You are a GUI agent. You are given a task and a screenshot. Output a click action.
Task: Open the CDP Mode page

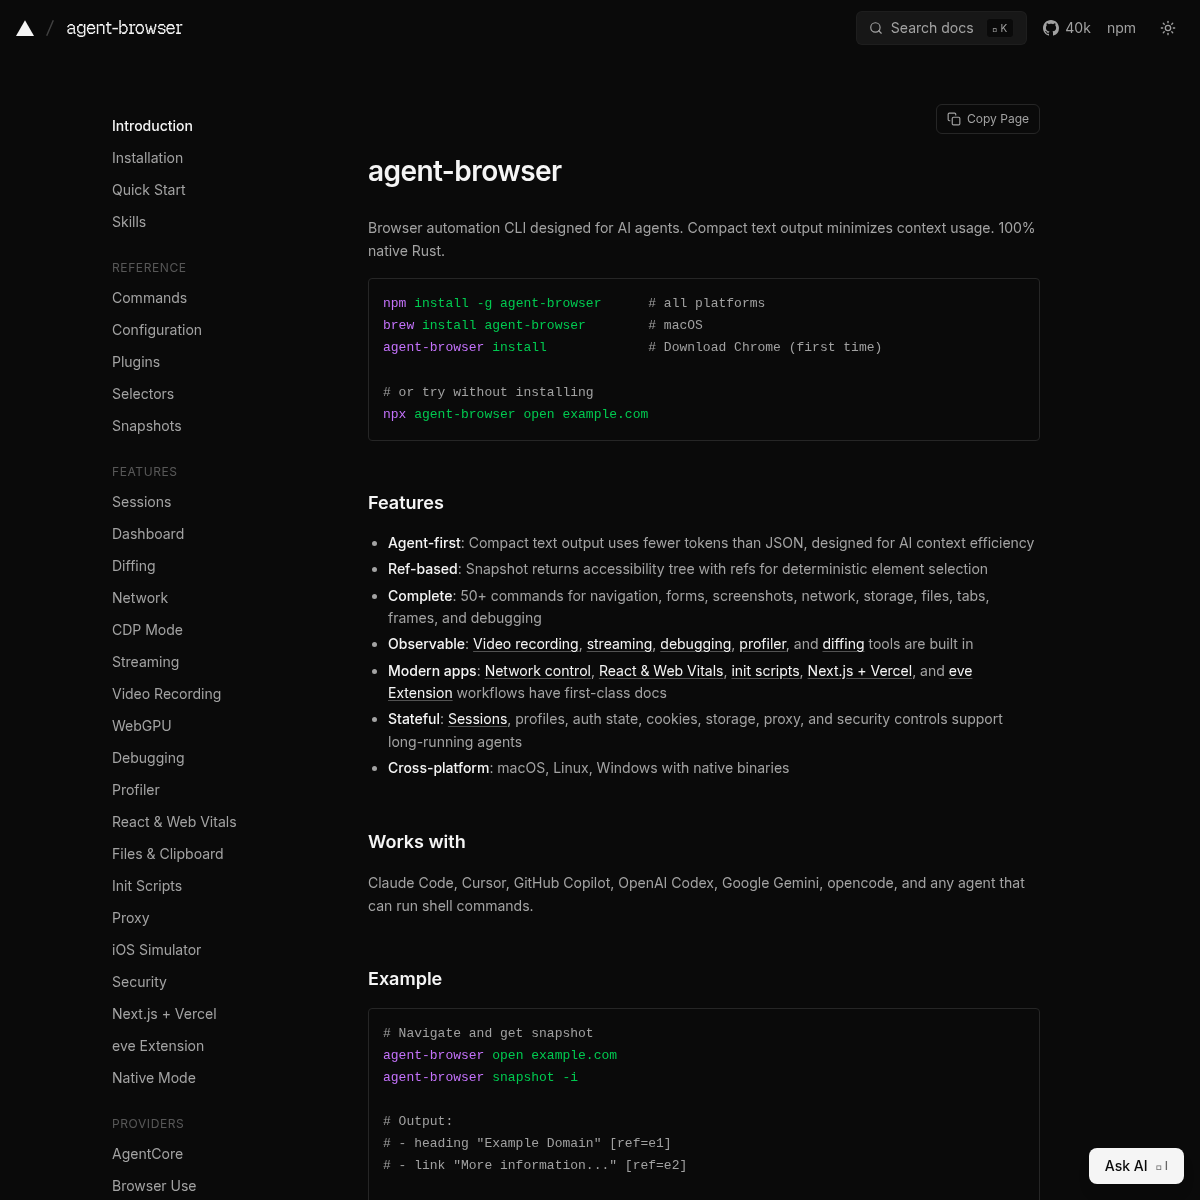[x=147, y=630]
